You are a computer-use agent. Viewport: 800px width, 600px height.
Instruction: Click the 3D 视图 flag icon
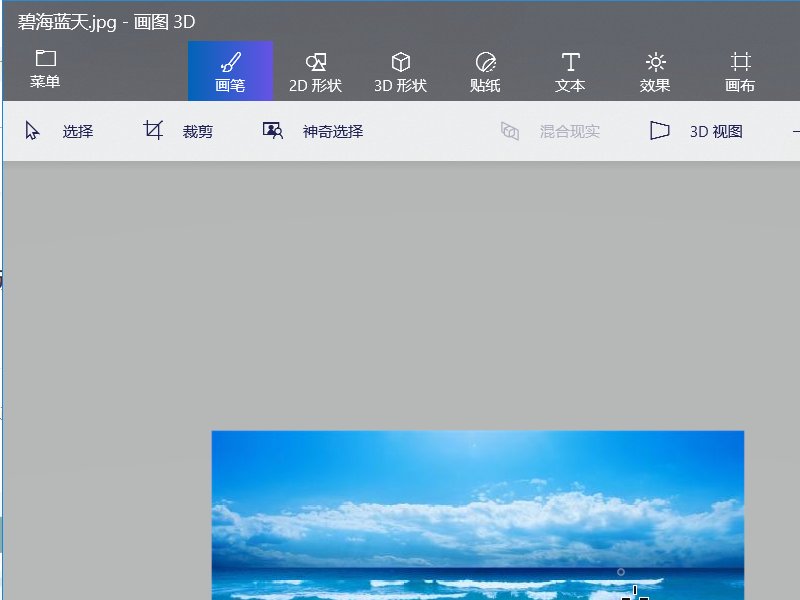click(x=660, y=130)
